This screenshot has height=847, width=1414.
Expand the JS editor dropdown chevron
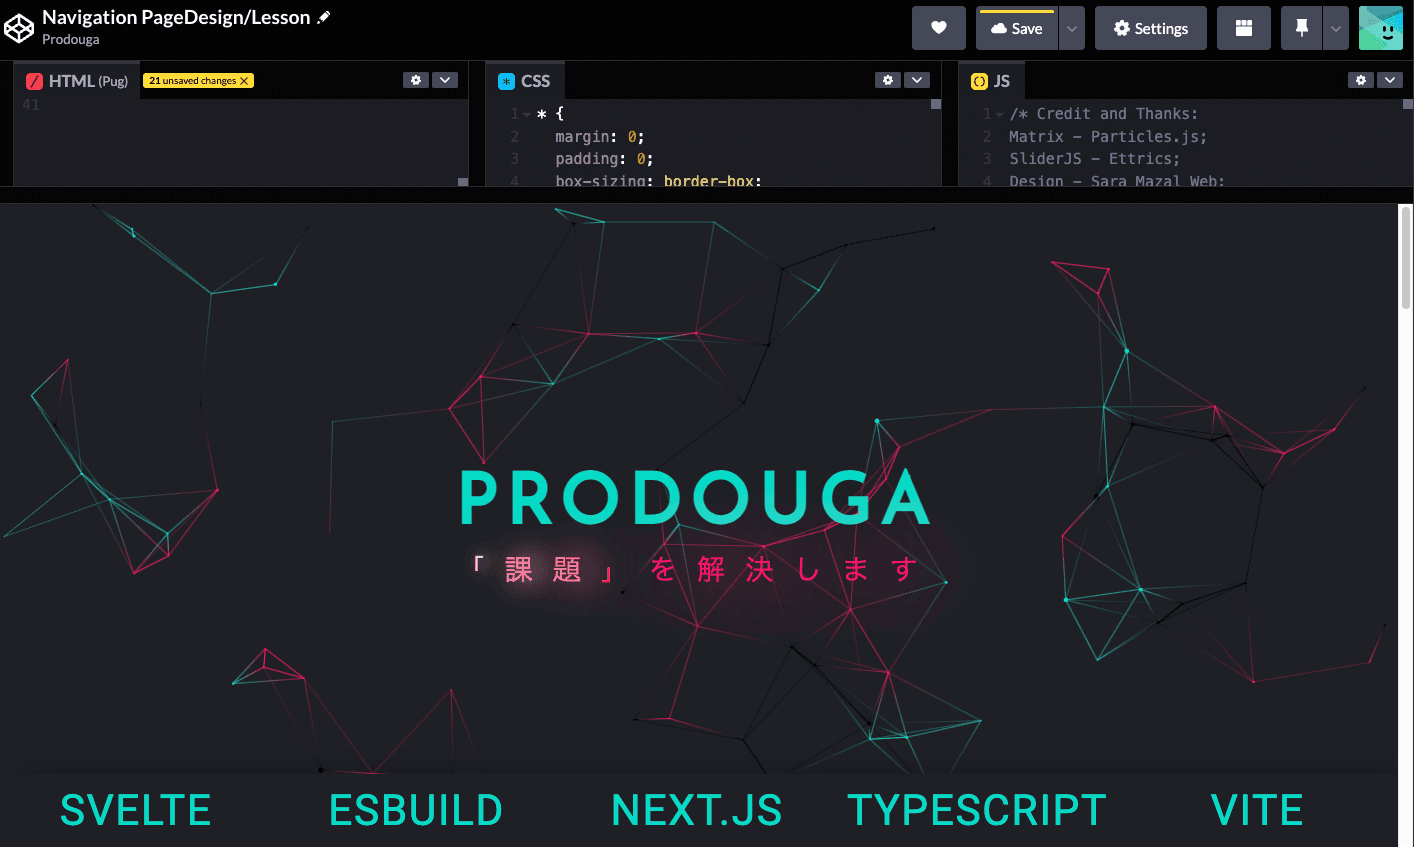pos(1390,80)
